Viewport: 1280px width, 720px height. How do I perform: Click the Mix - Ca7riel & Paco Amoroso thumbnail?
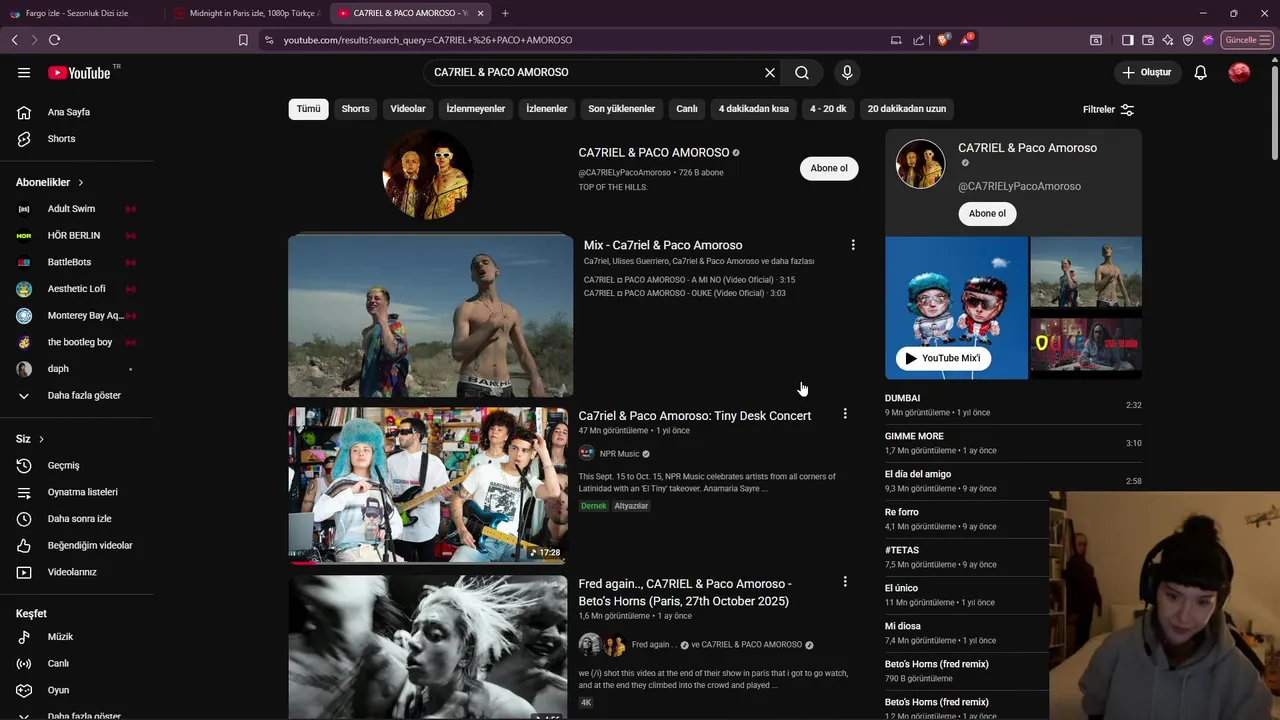431,316
